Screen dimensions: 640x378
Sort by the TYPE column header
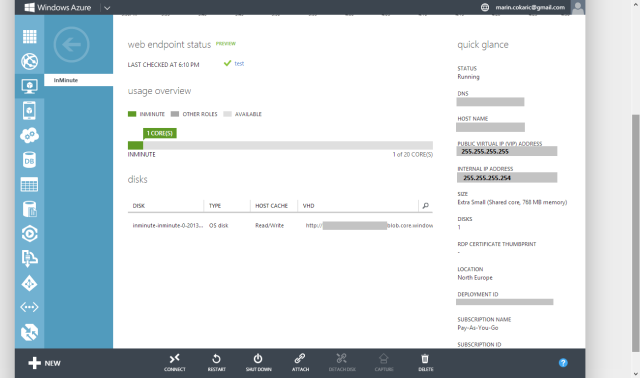point(215,206)
